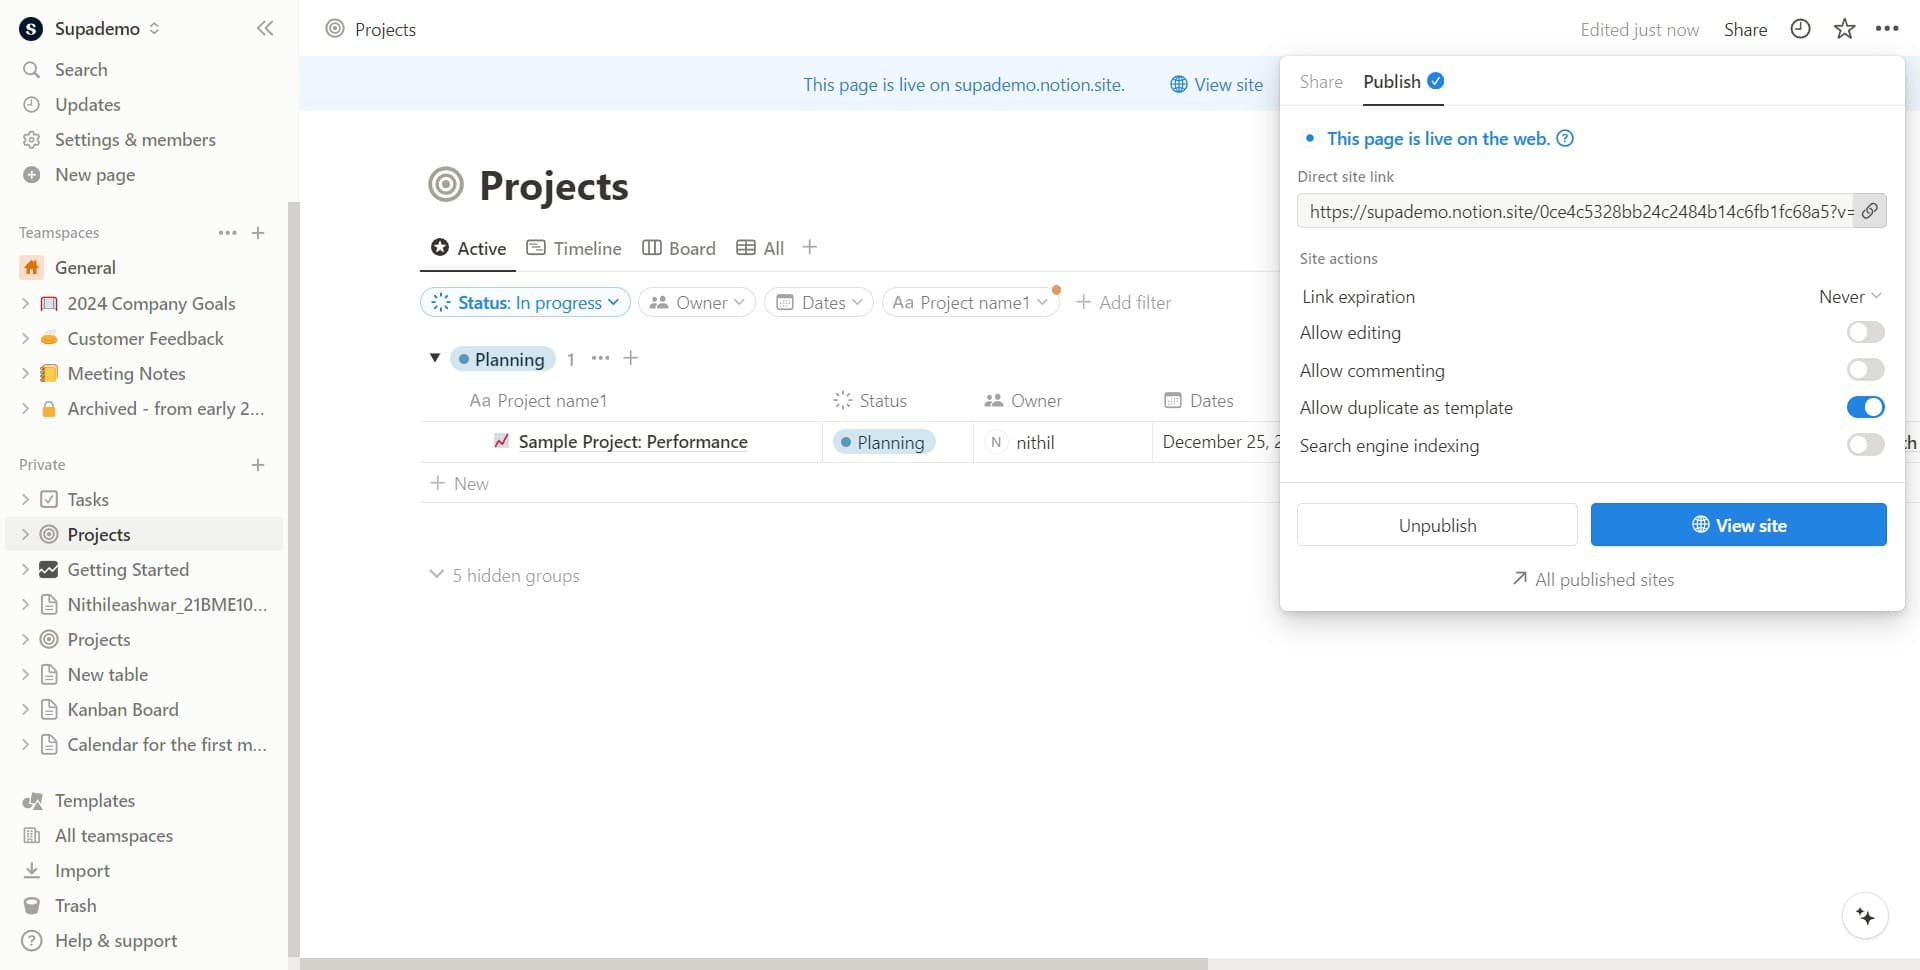Click the Unpublish button
The width and height of the screenshot is (1920, 970).
[1436, 524]
